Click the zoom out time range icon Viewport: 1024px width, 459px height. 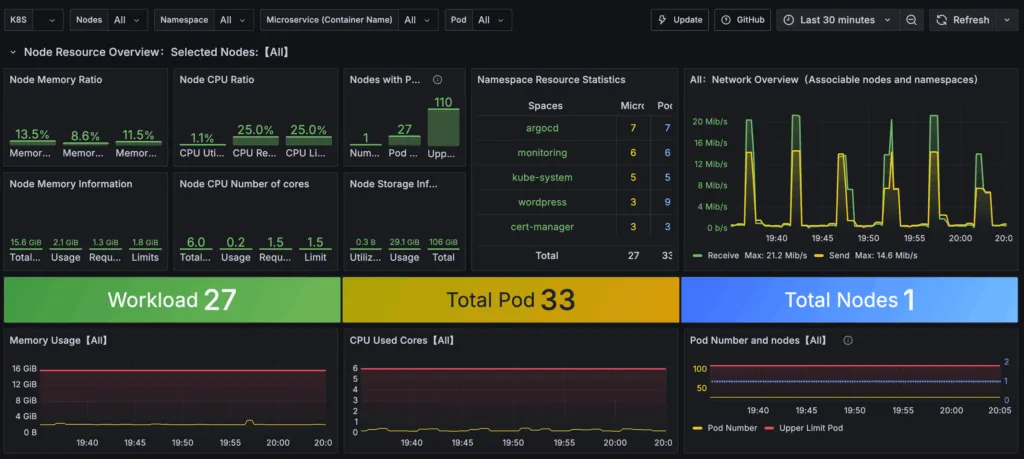tap(911, 20)
